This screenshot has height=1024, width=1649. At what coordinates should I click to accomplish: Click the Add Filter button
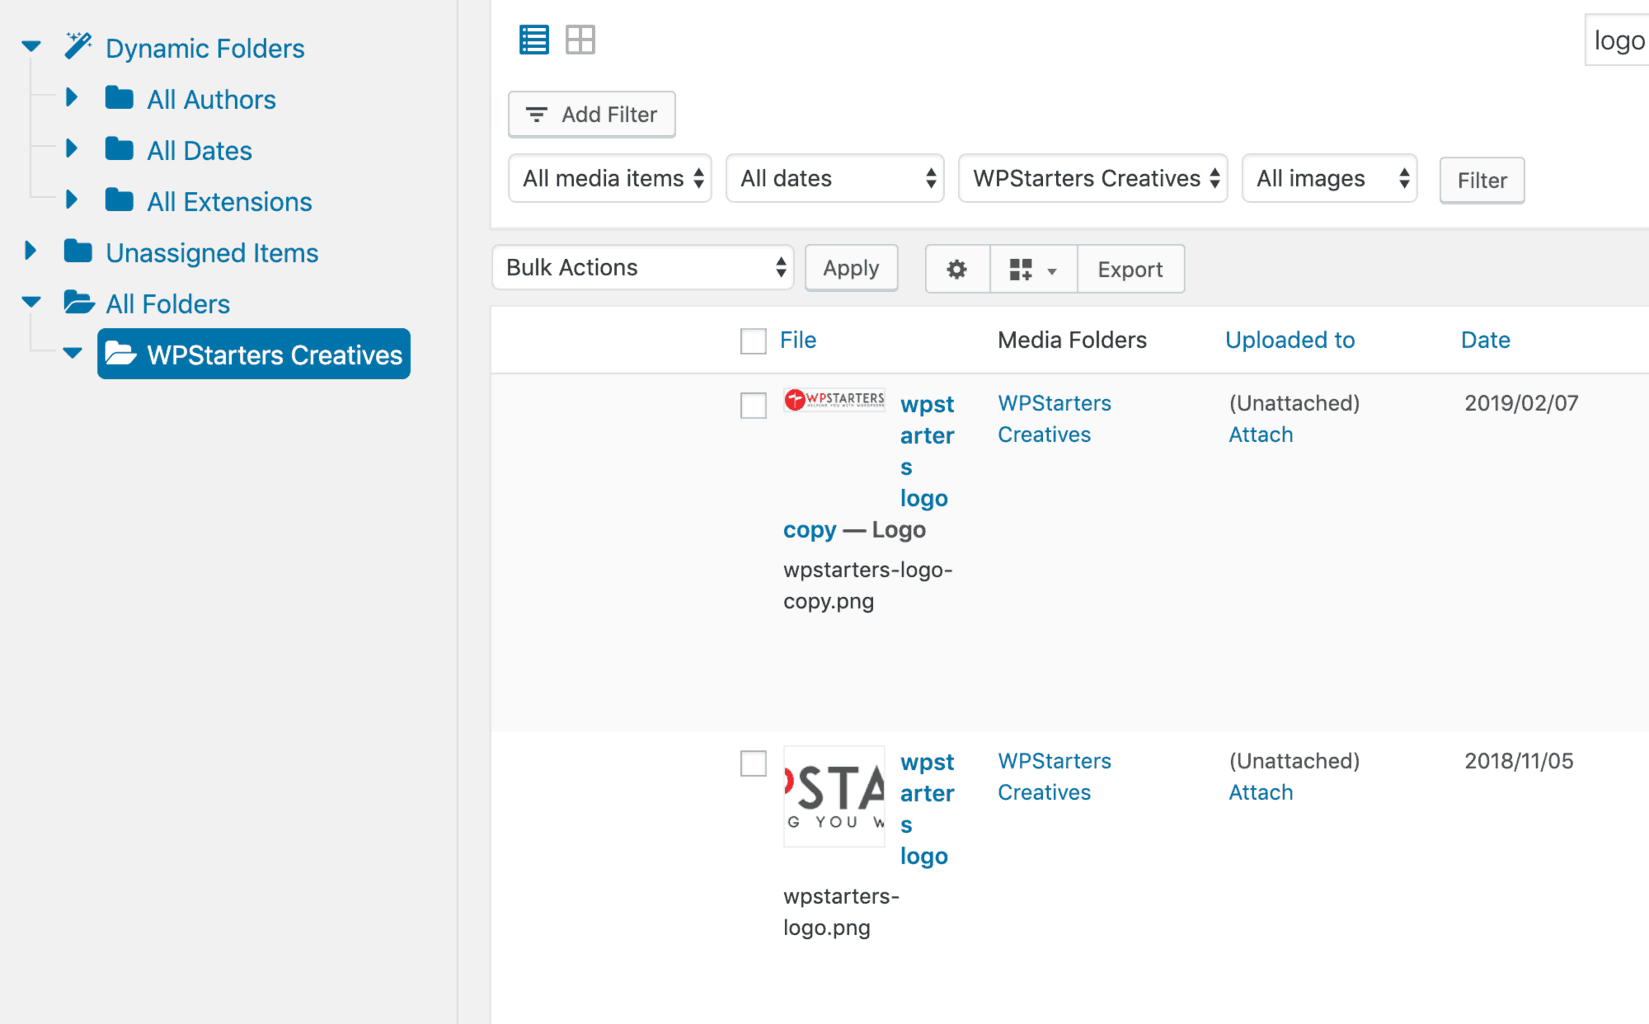tap(592, 115)
